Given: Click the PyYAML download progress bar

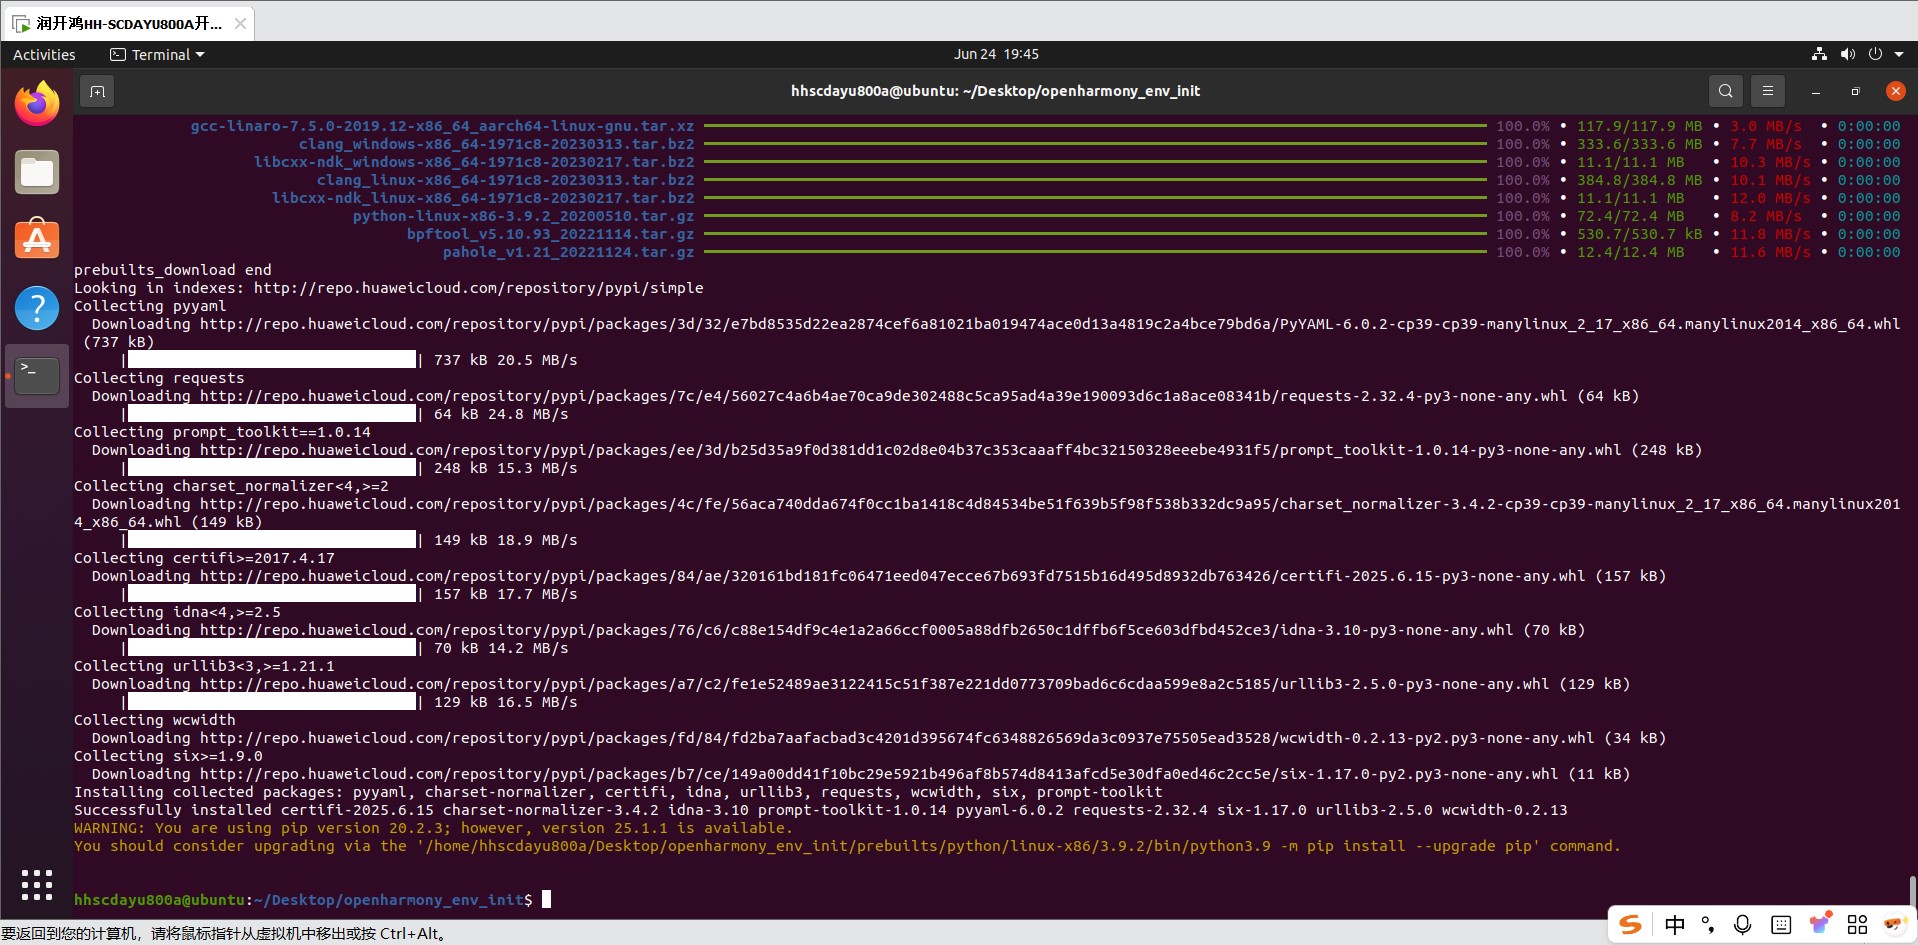Looking at the screenshot, I should [x=270, y=360].
